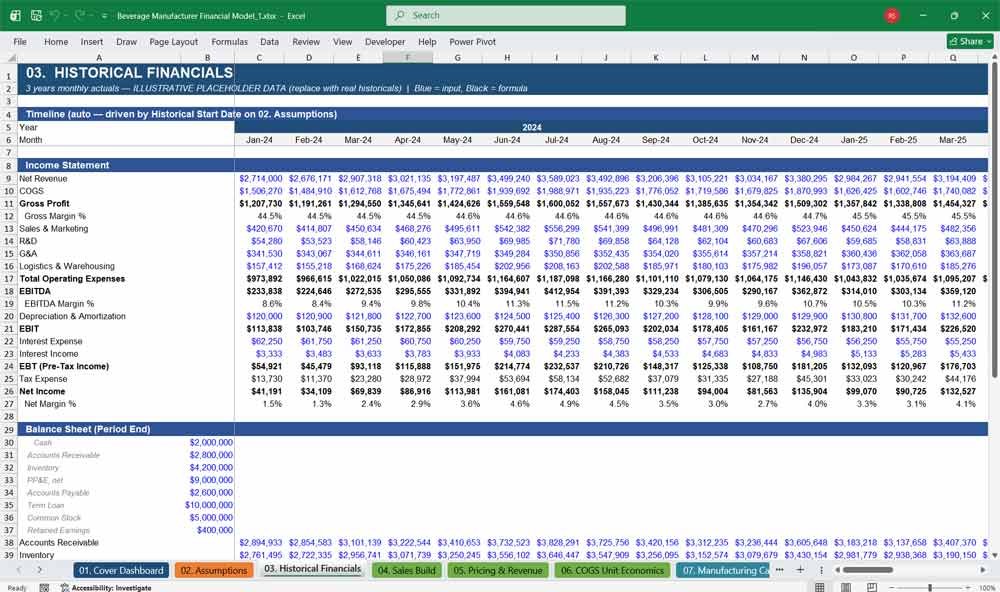The image size is (1000, 592).
Task: Select Cash value $2,000,000
Action: [x=210, y=442]
